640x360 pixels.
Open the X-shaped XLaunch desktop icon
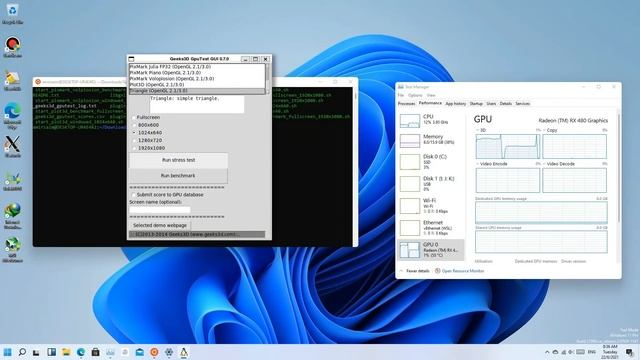(x=12, y=147)
